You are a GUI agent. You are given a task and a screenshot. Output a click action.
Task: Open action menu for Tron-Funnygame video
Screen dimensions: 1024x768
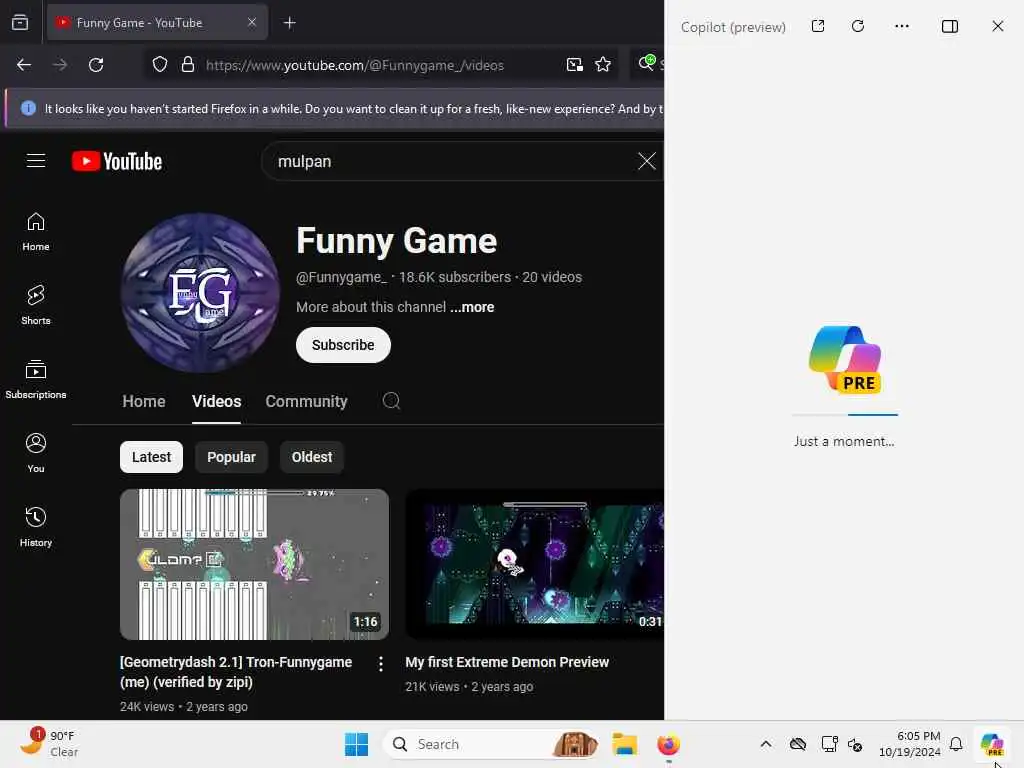(381, 664)
